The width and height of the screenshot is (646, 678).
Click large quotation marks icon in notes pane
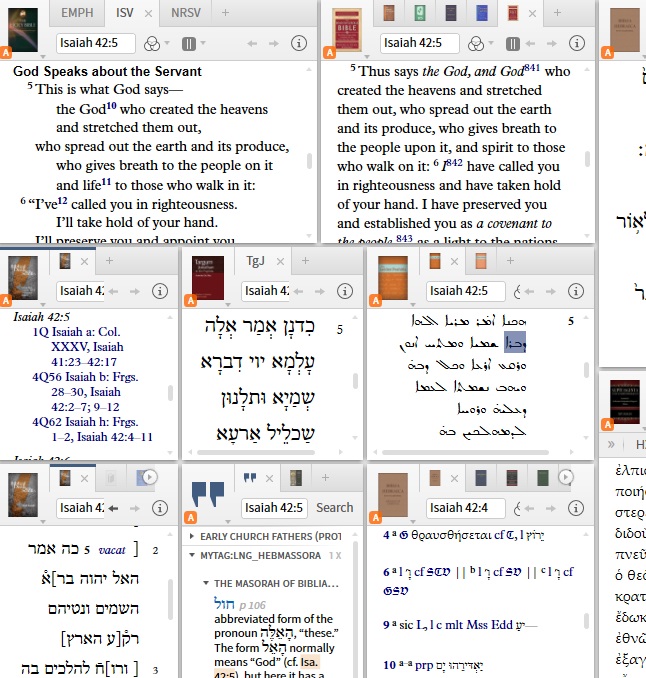(x=208, y=494)
